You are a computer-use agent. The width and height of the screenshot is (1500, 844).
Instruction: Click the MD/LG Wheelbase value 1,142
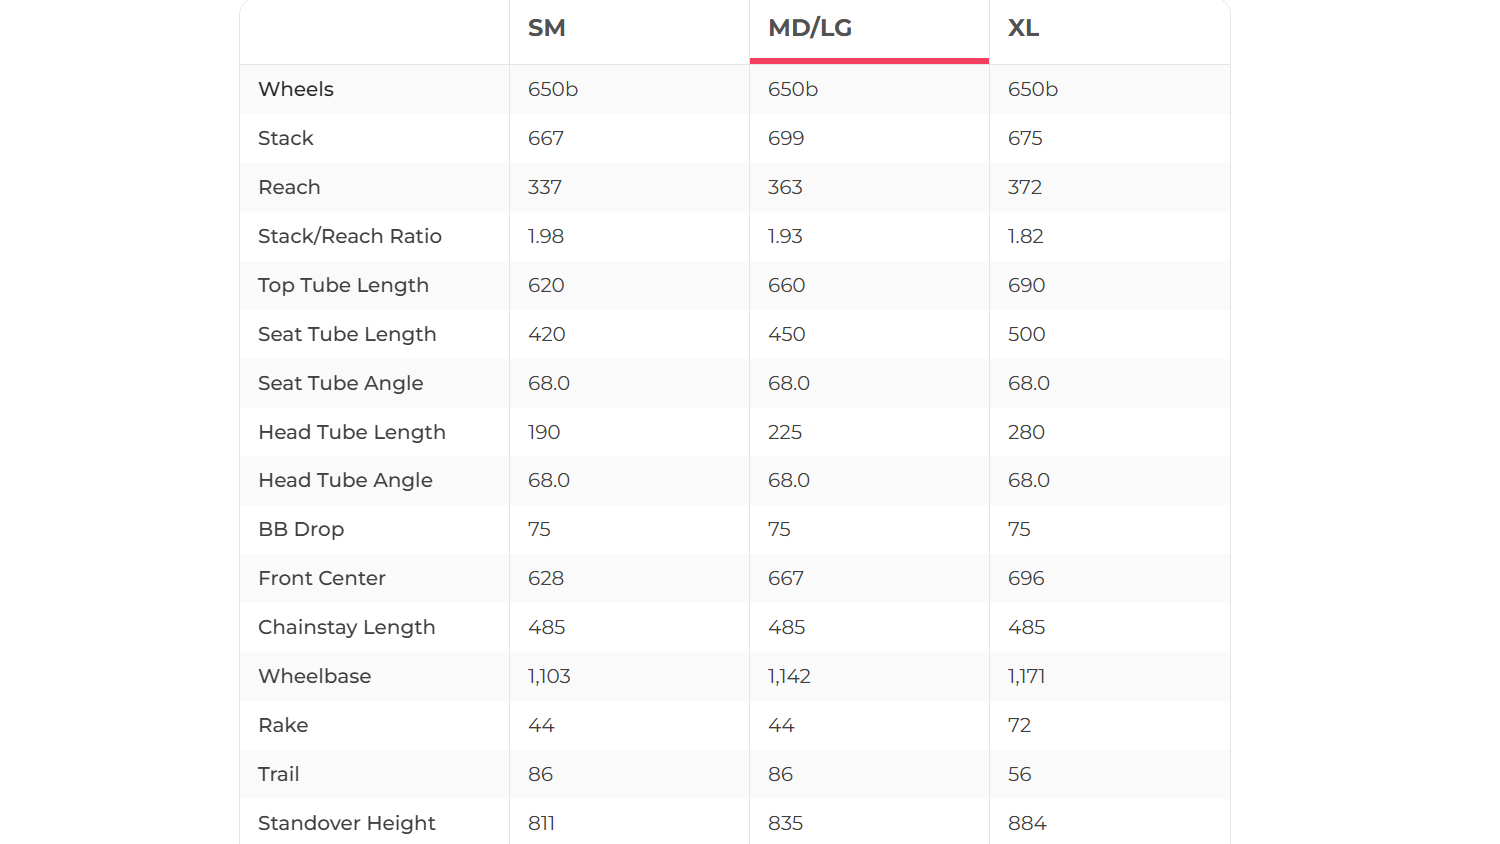coord(789,676)
